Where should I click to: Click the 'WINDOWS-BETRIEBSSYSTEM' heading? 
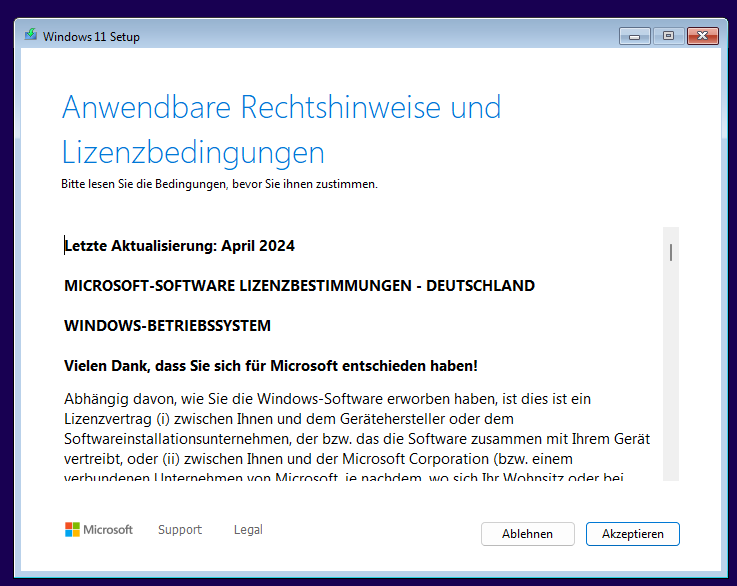tap(167, 326)
